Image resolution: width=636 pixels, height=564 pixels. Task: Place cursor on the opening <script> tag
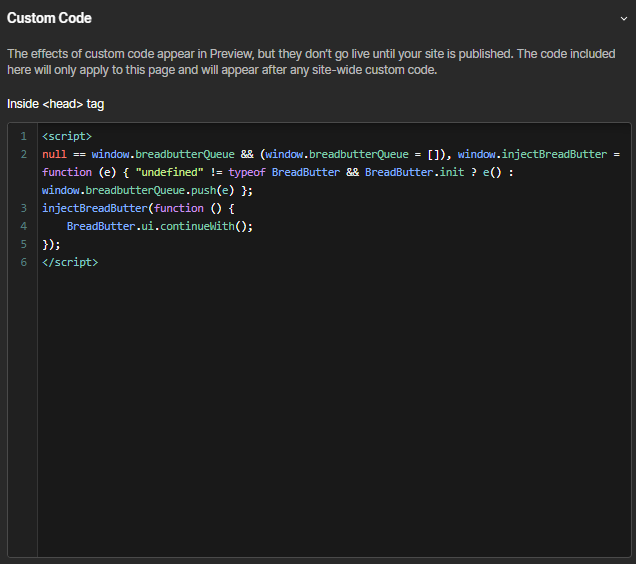(x=67, y=136)
